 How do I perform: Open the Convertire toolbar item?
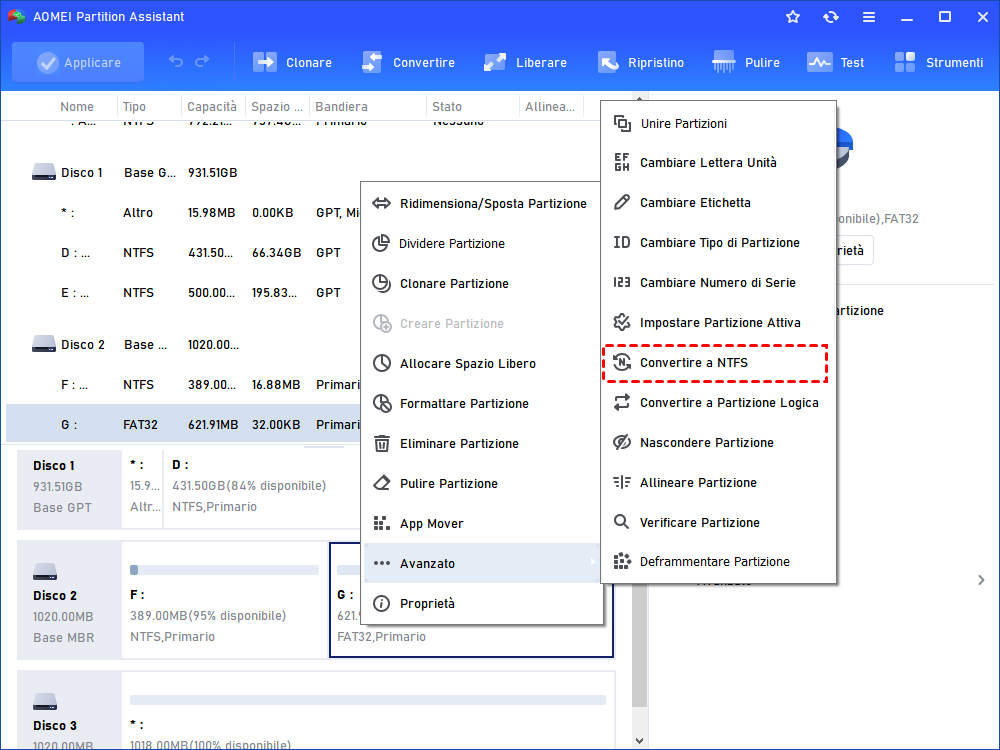[x=408, y=62]
